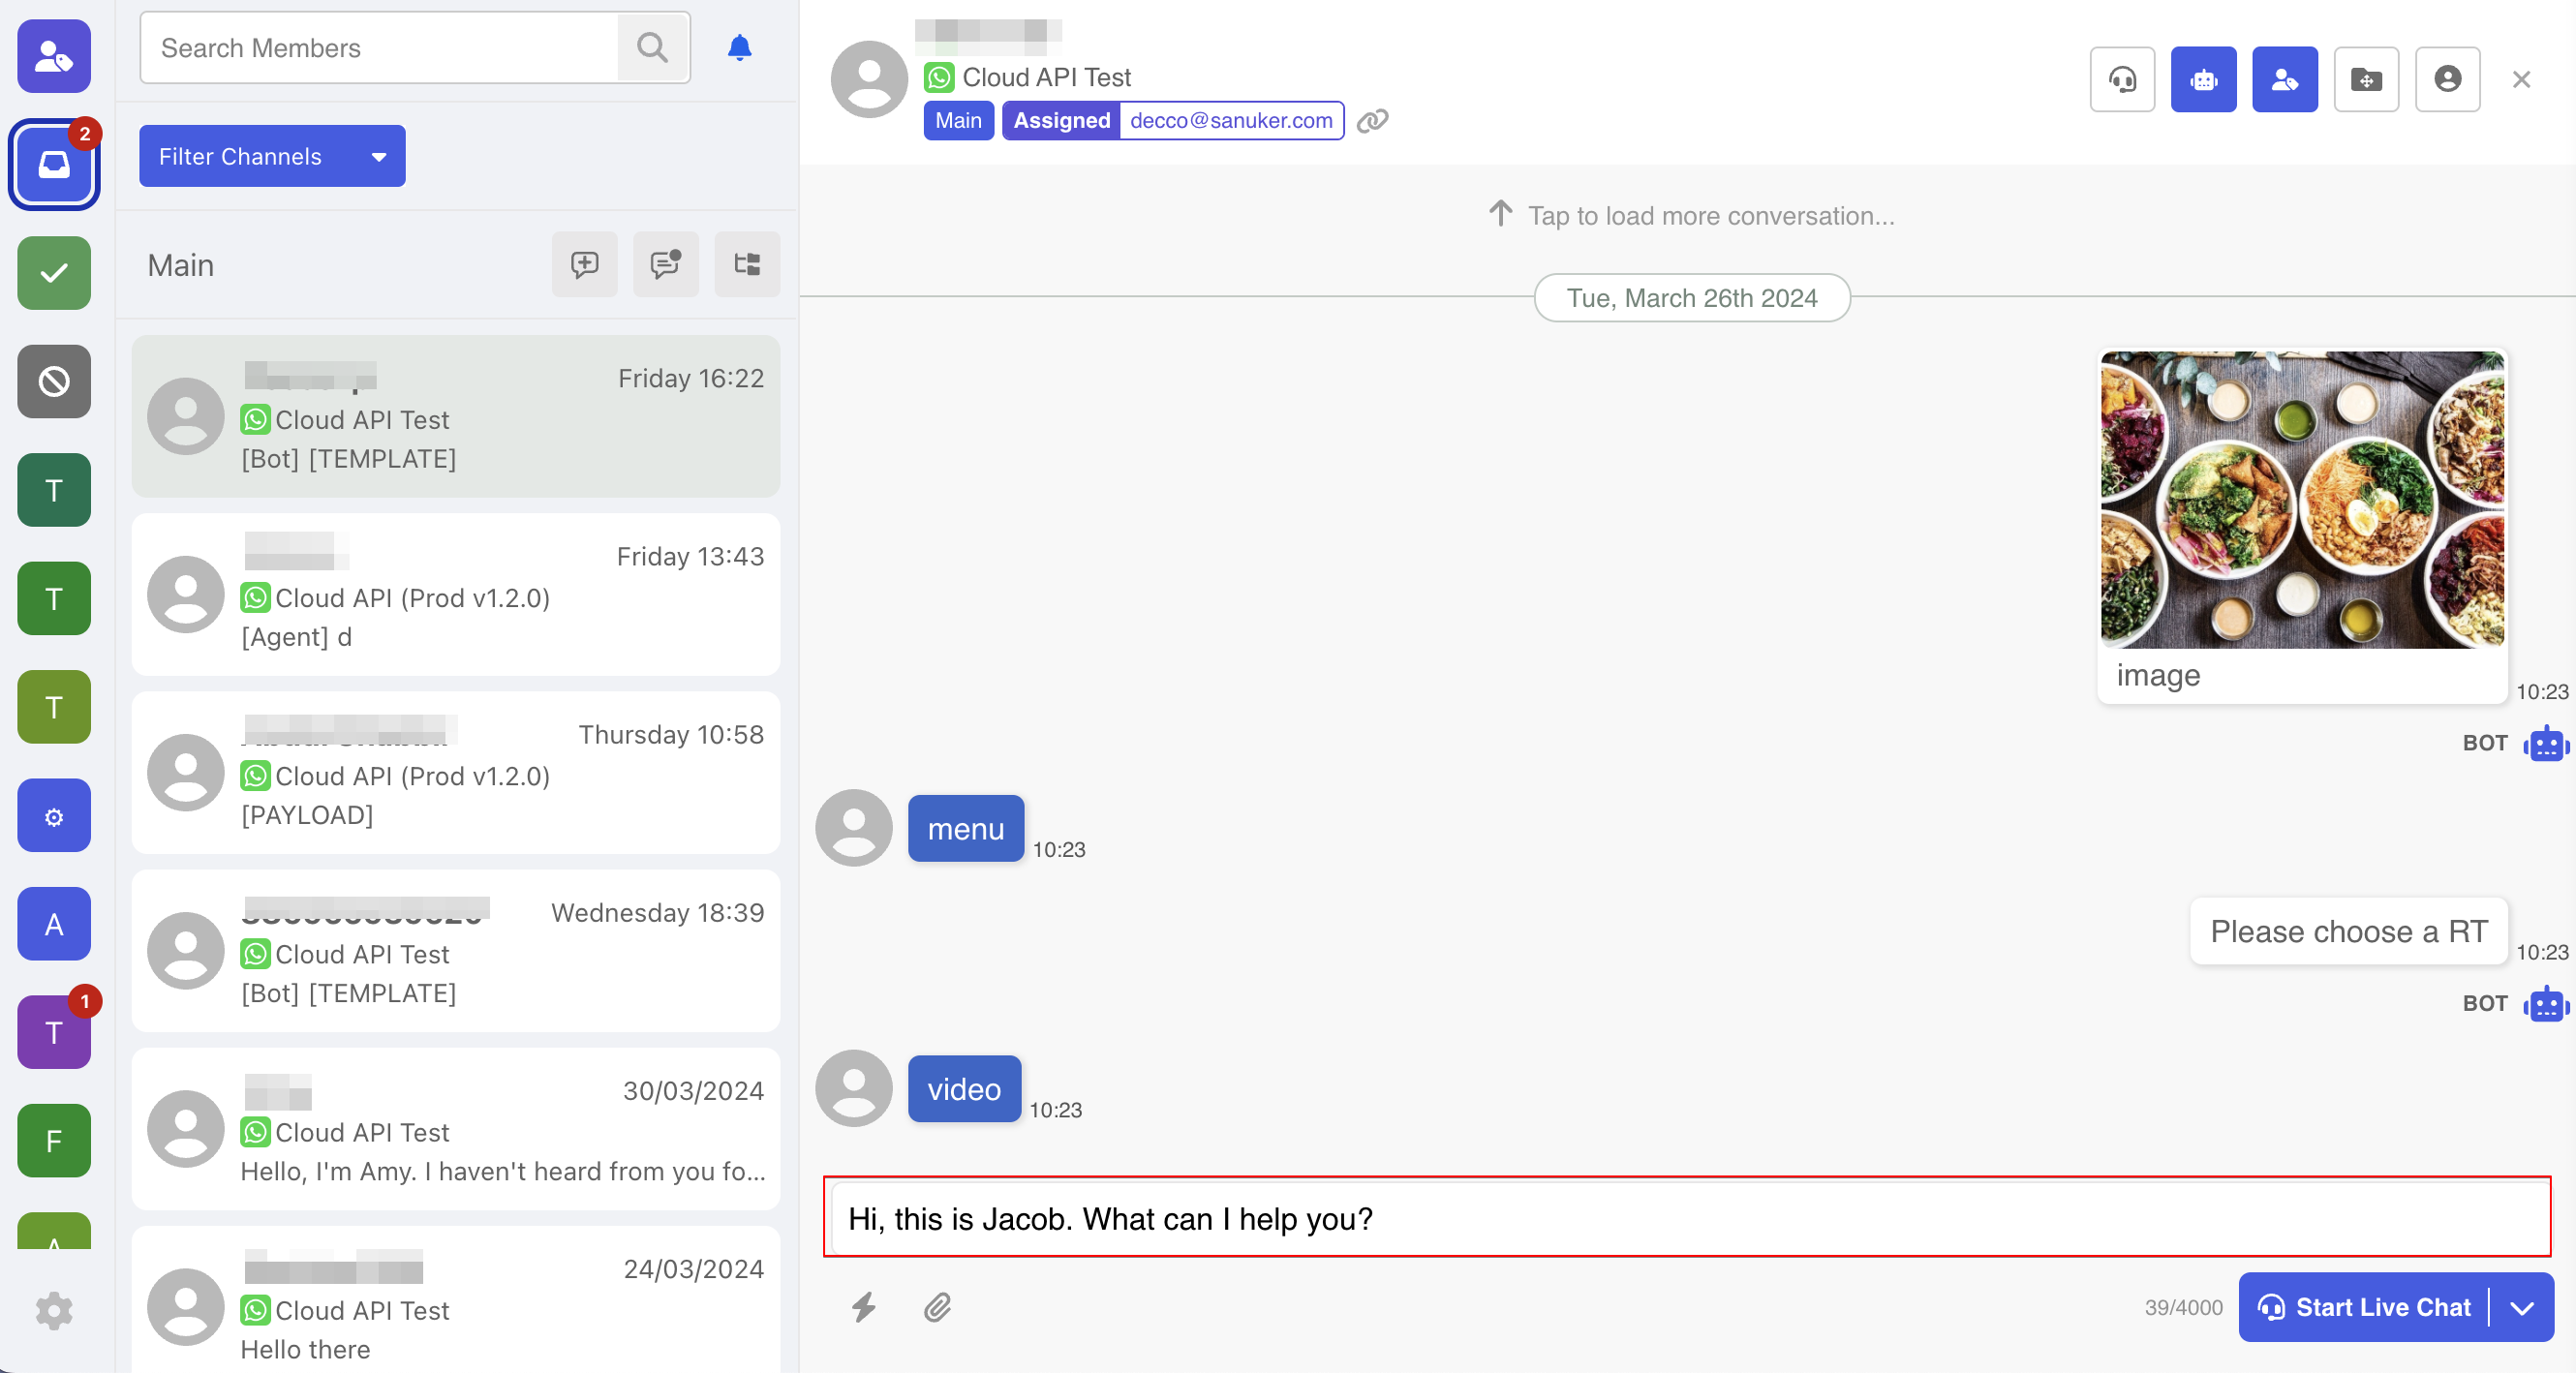The width and height of the screenshot is (2576, 1373).
Task: Click the notification bell icon
Action: point(739,48)
